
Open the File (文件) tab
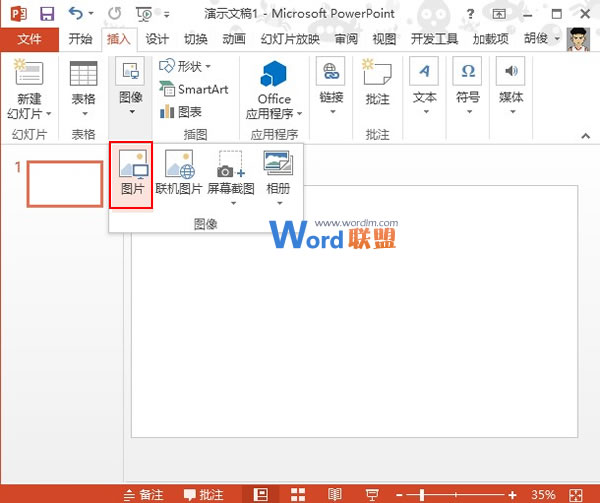(x=29, y=39)
